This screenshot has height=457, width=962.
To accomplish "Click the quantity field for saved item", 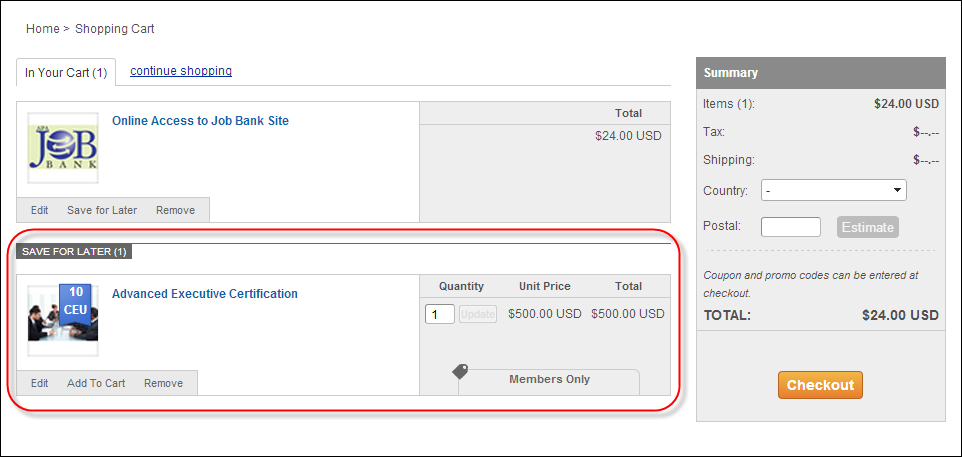I will click(x=439, y=314).
